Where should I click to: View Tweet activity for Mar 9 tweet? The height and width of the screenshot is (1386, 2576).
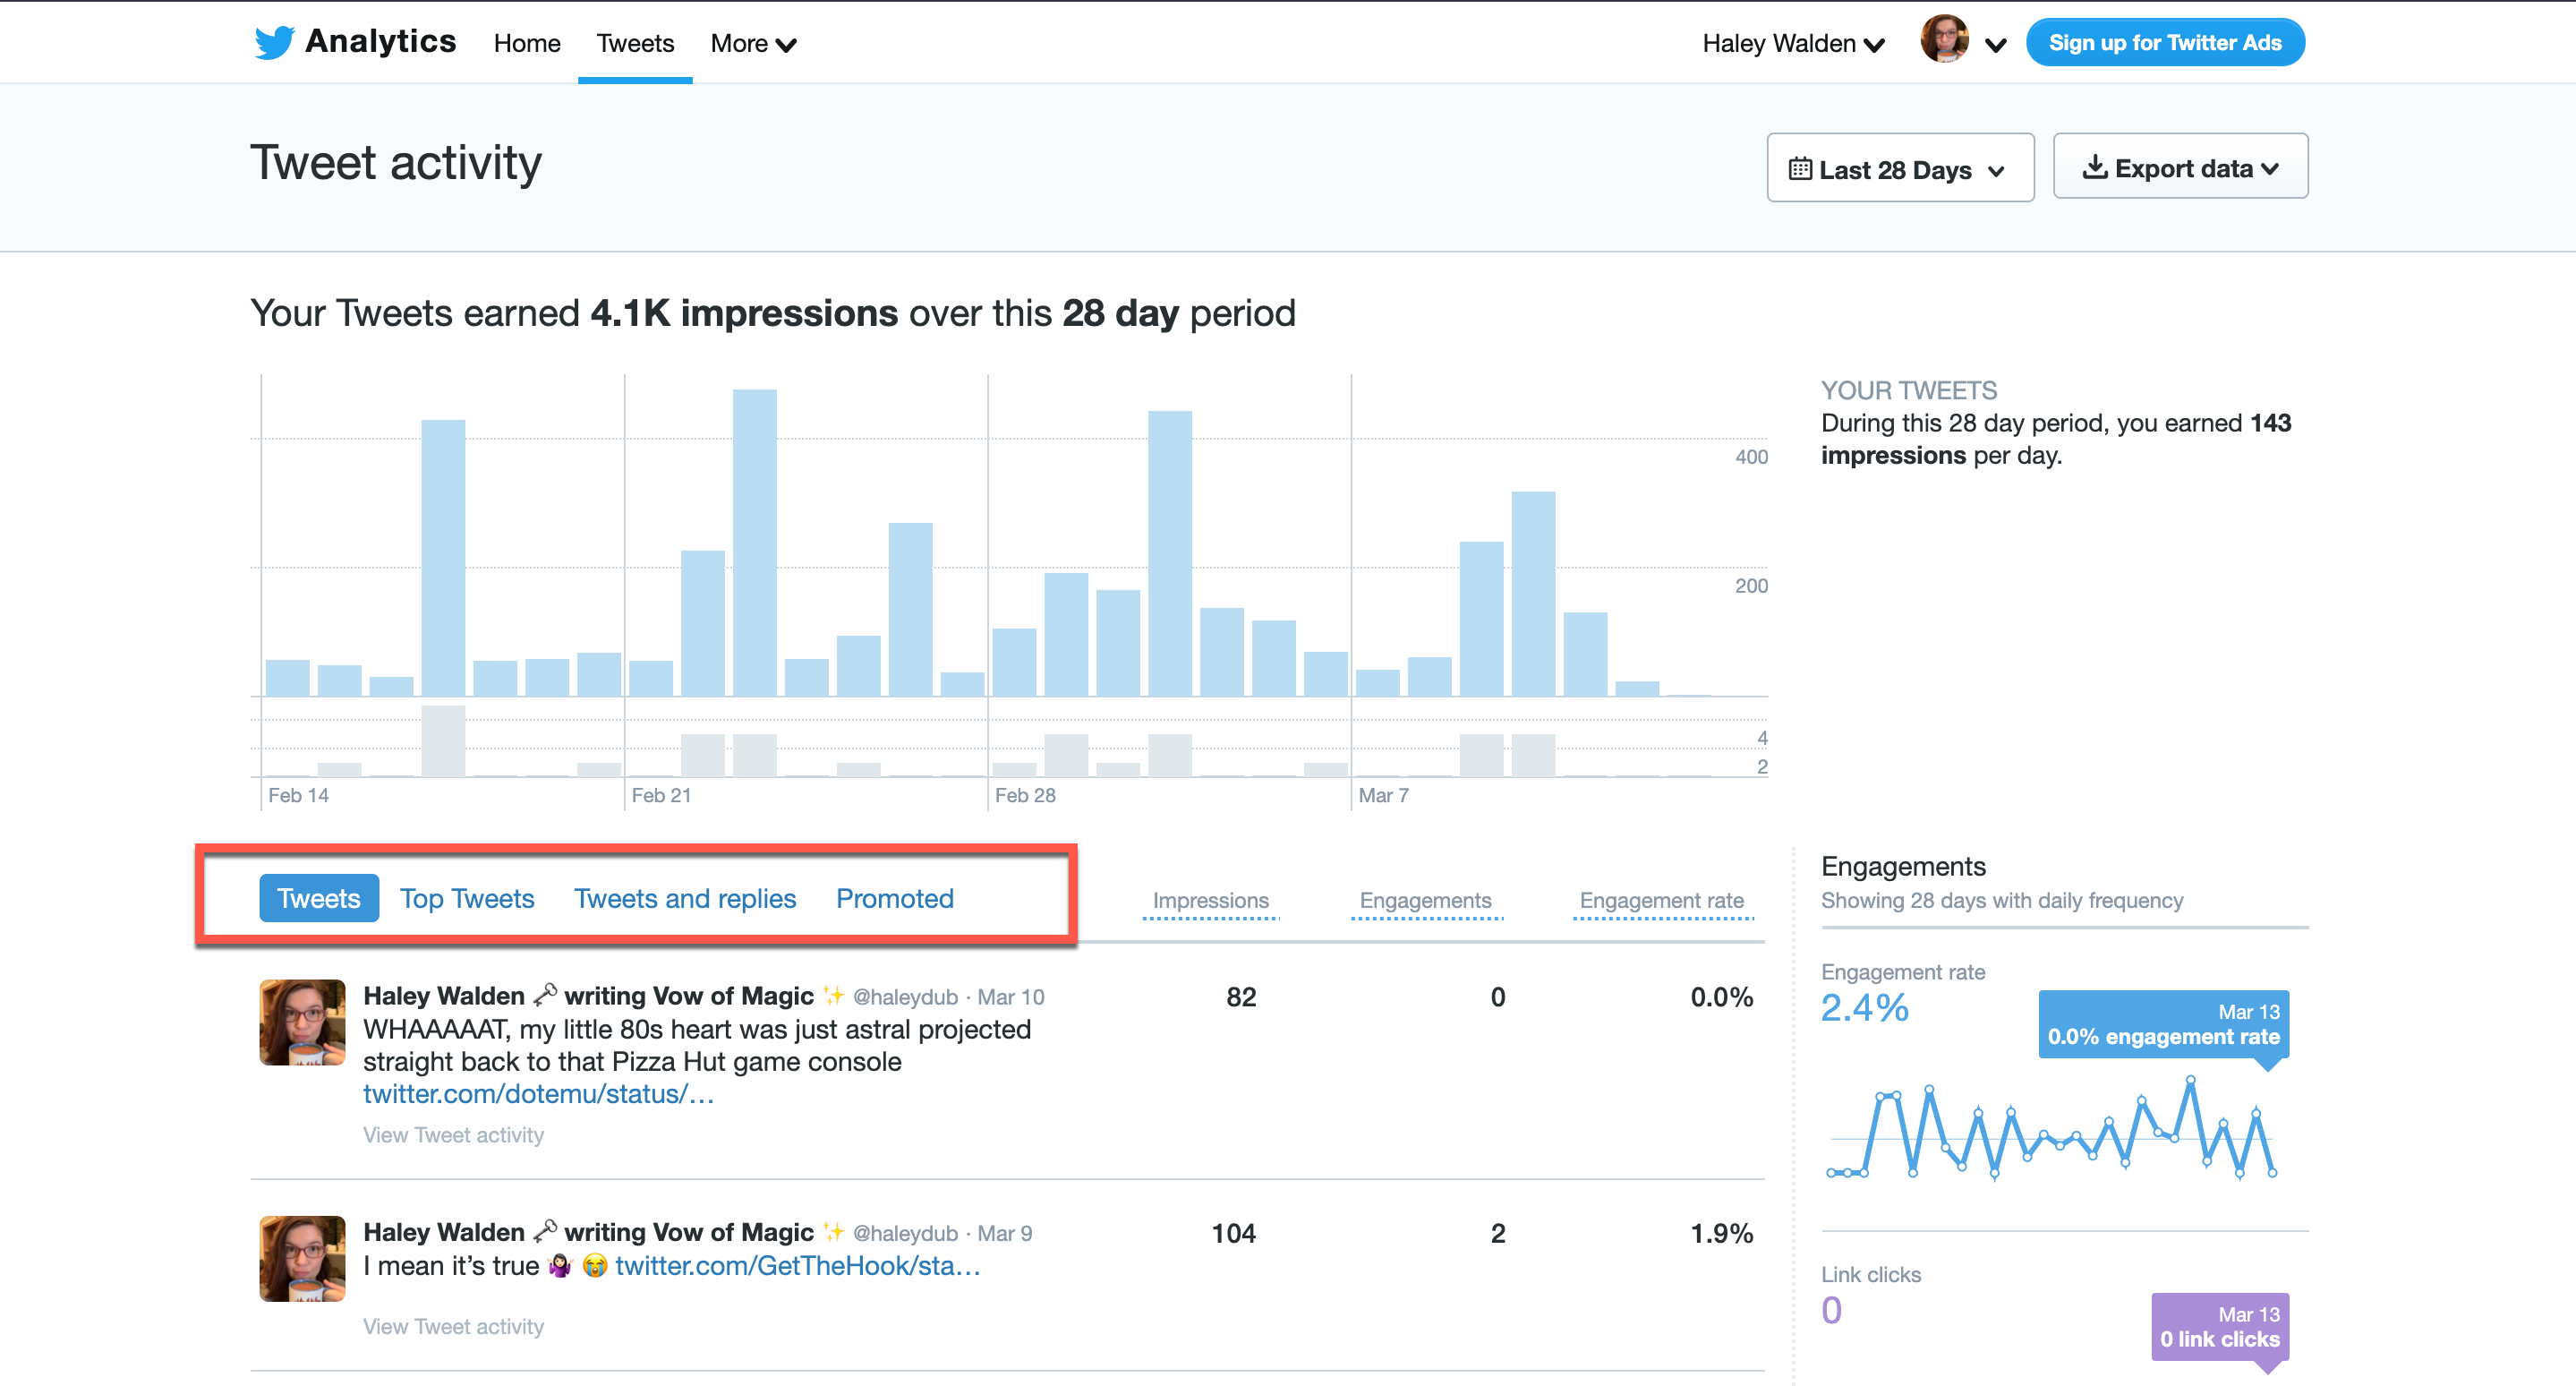point(453,1326)
